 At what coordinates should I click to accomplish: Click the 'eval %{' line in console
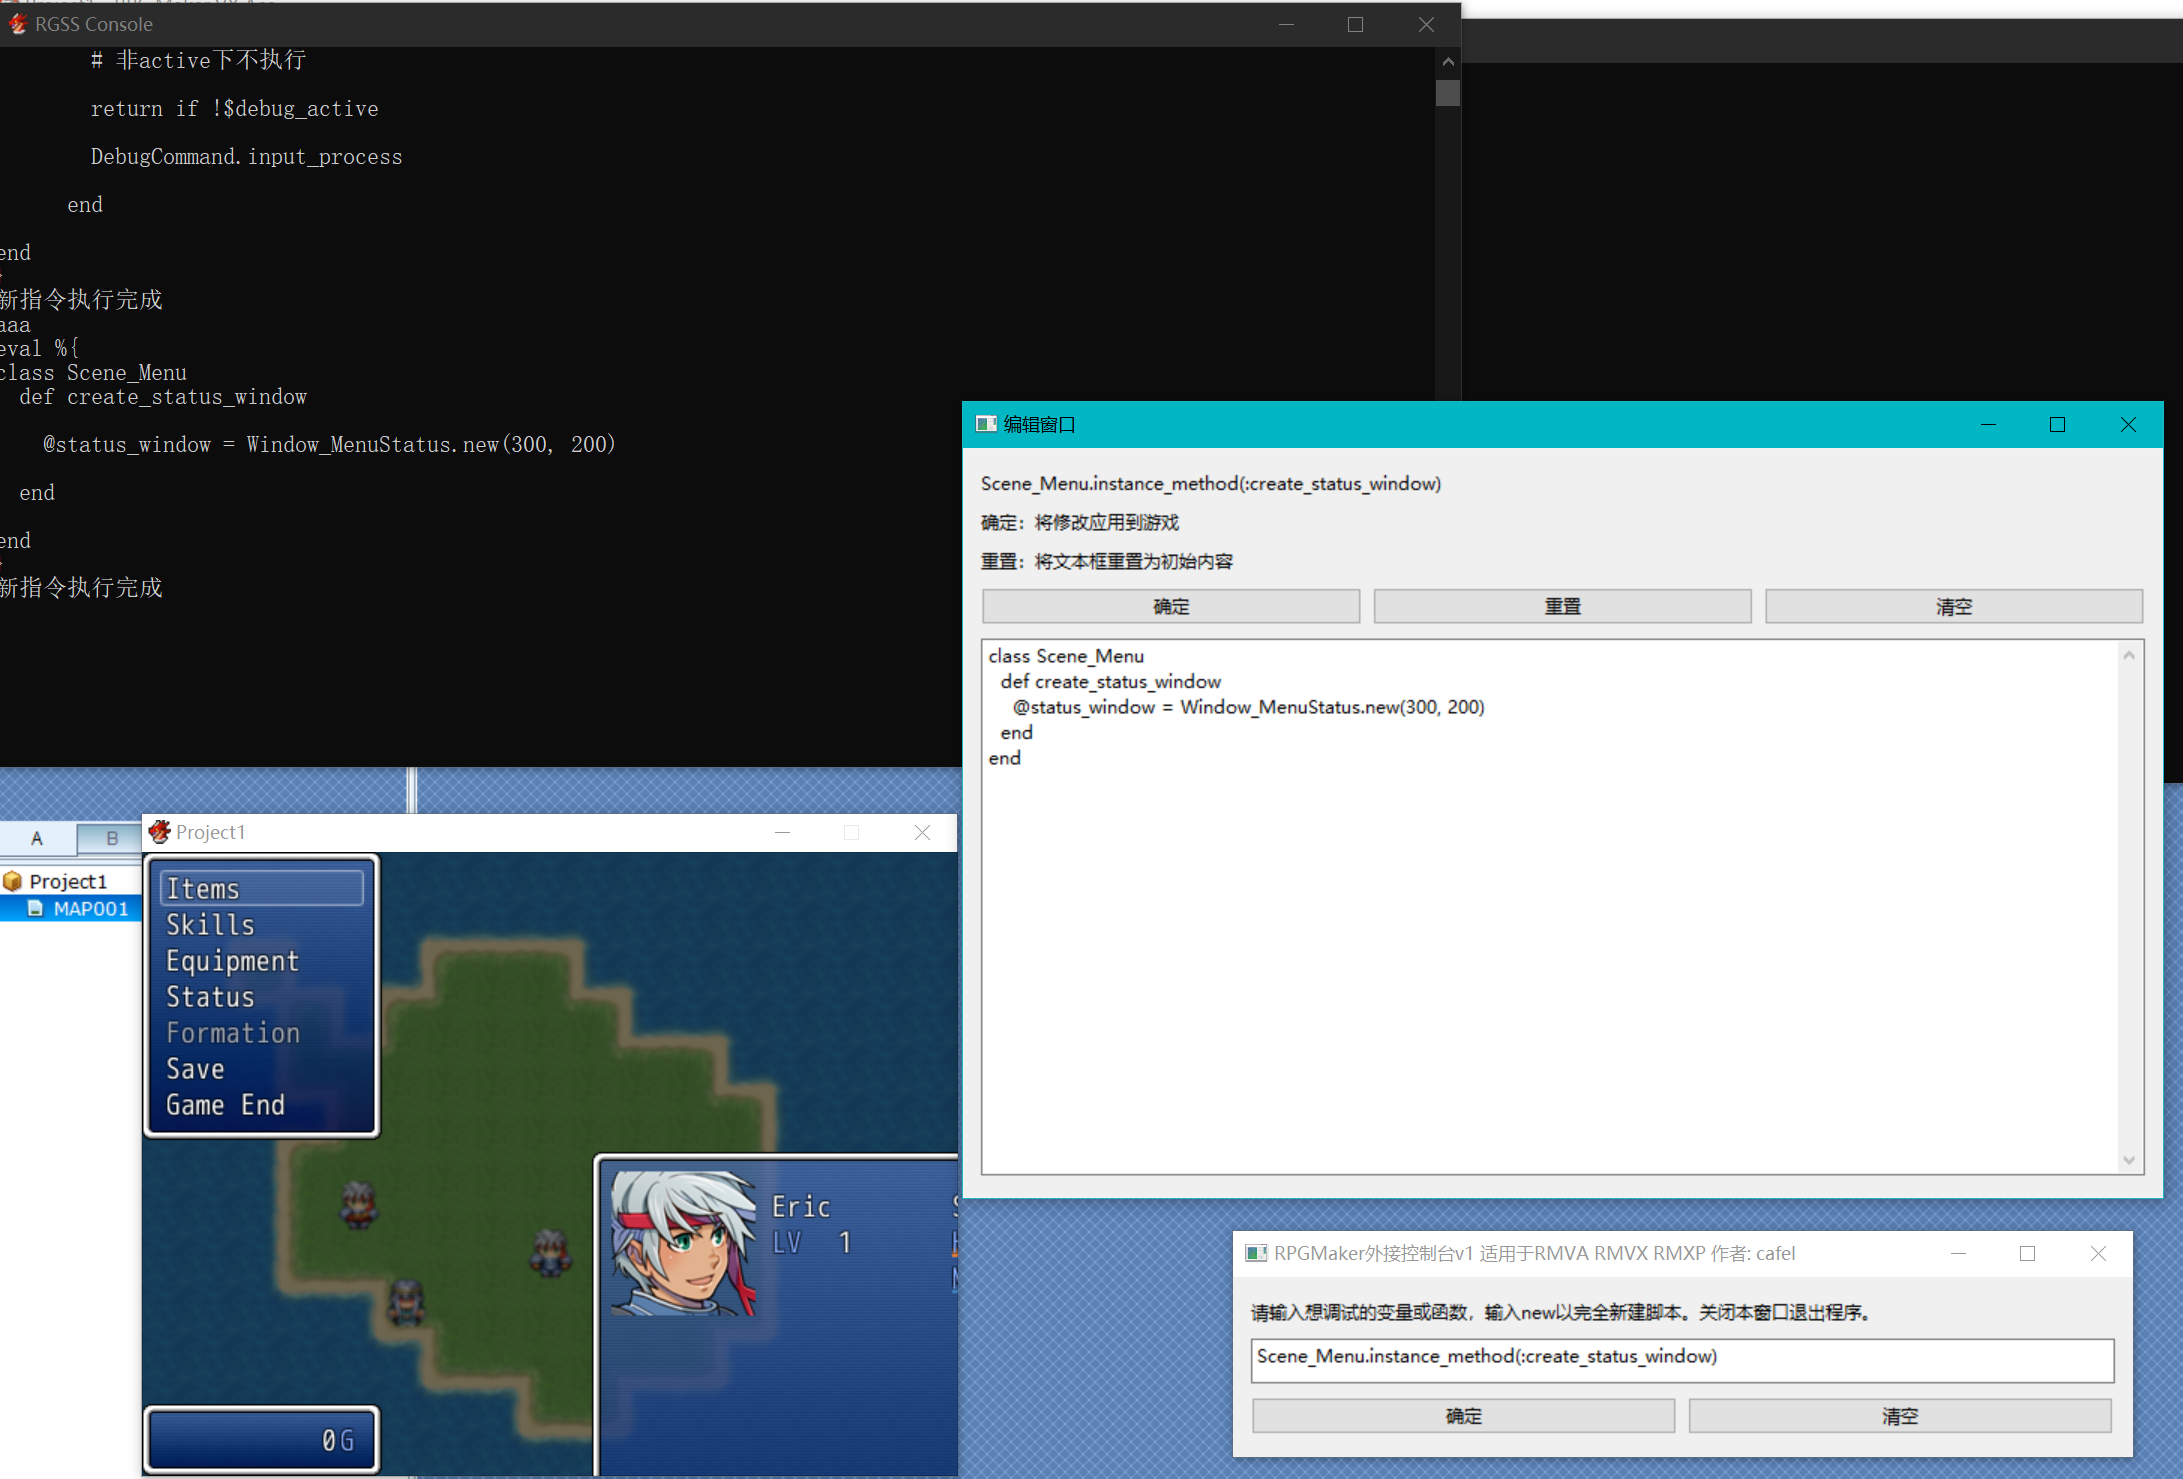pyautogui.click(x=39, y=348)
